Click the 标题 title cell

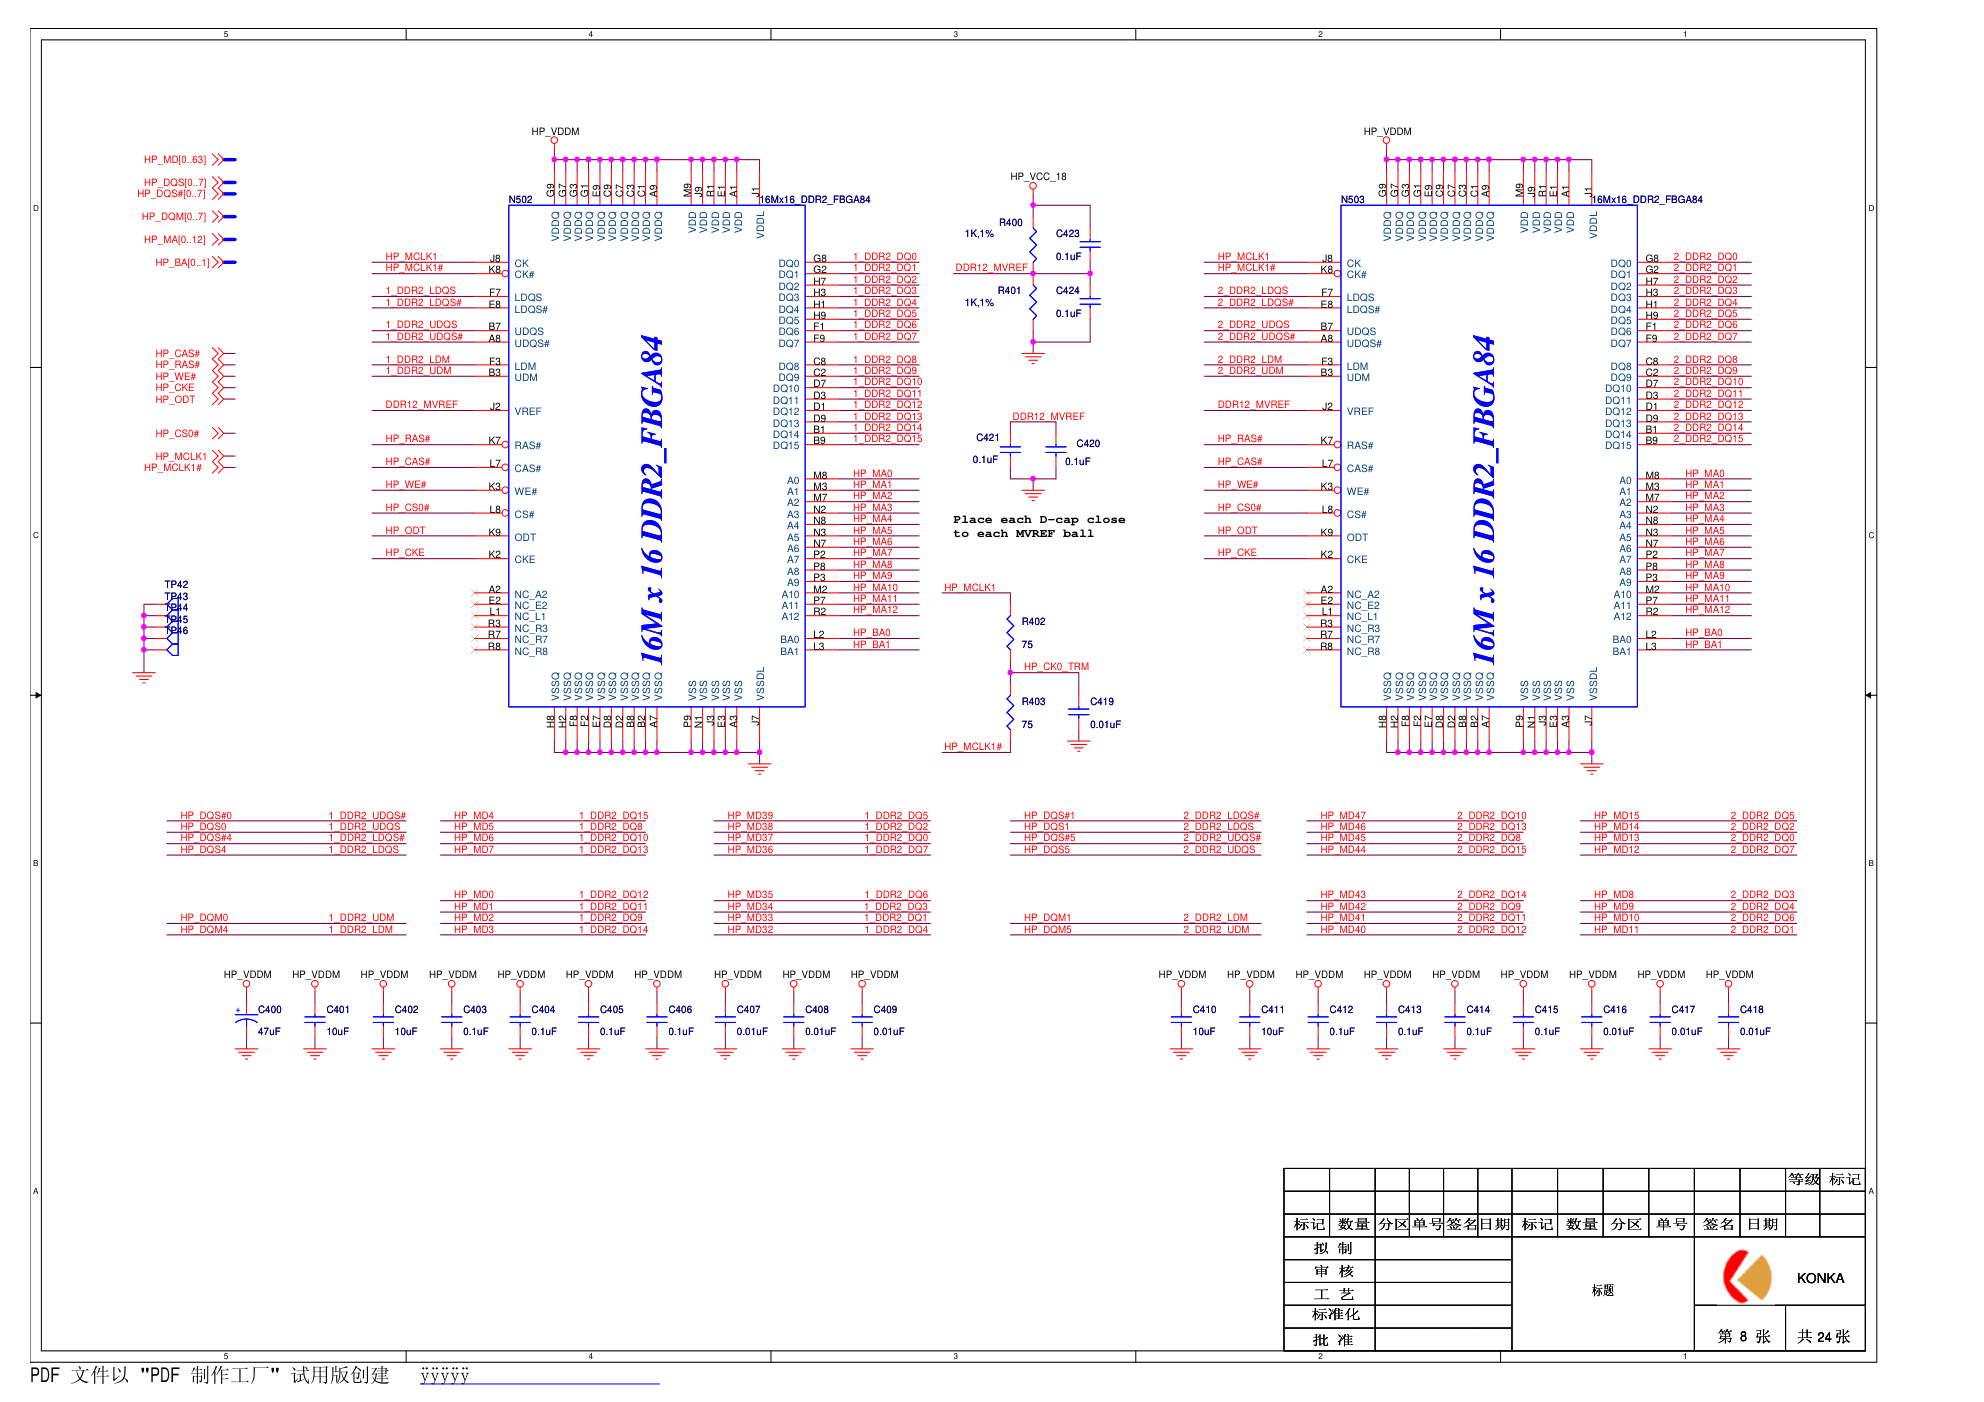pyautogui.click(x=1603, y=1291)
